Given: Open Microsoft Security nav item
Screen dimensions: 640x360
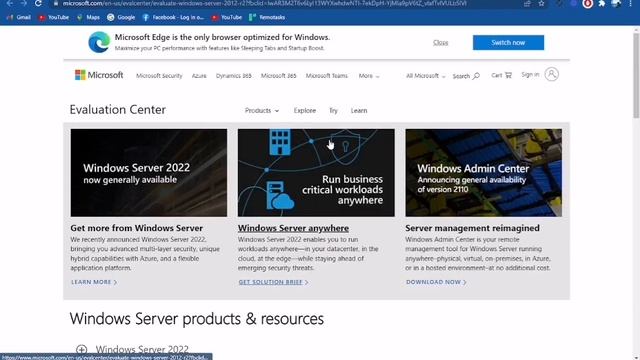Looking at the screenshot, I should 159,76.
